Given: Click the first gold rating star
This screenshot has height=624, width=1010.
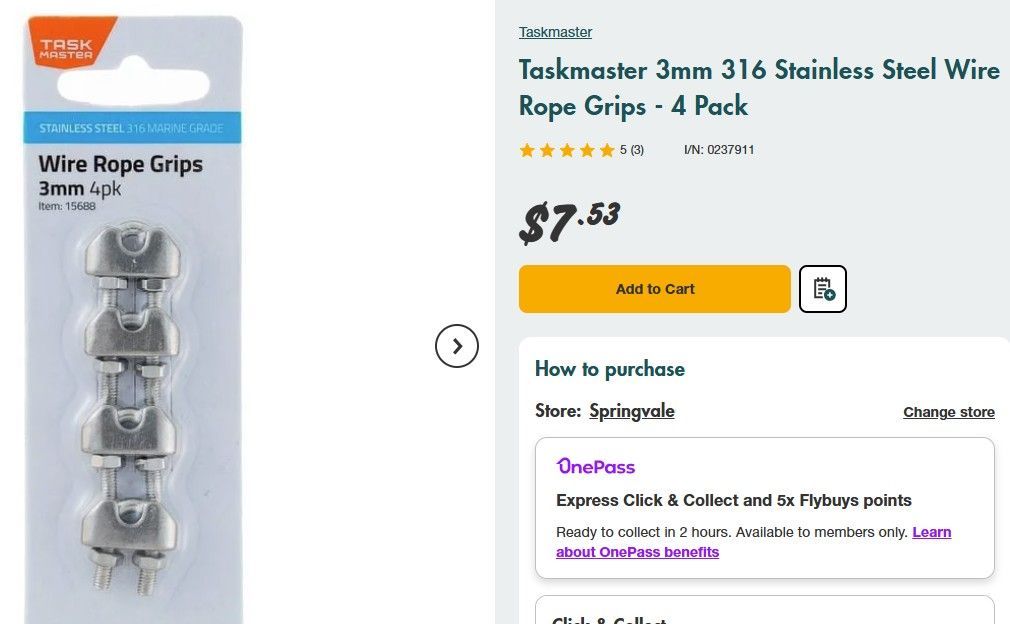Looking at the screenshot, I should (527, 150).
